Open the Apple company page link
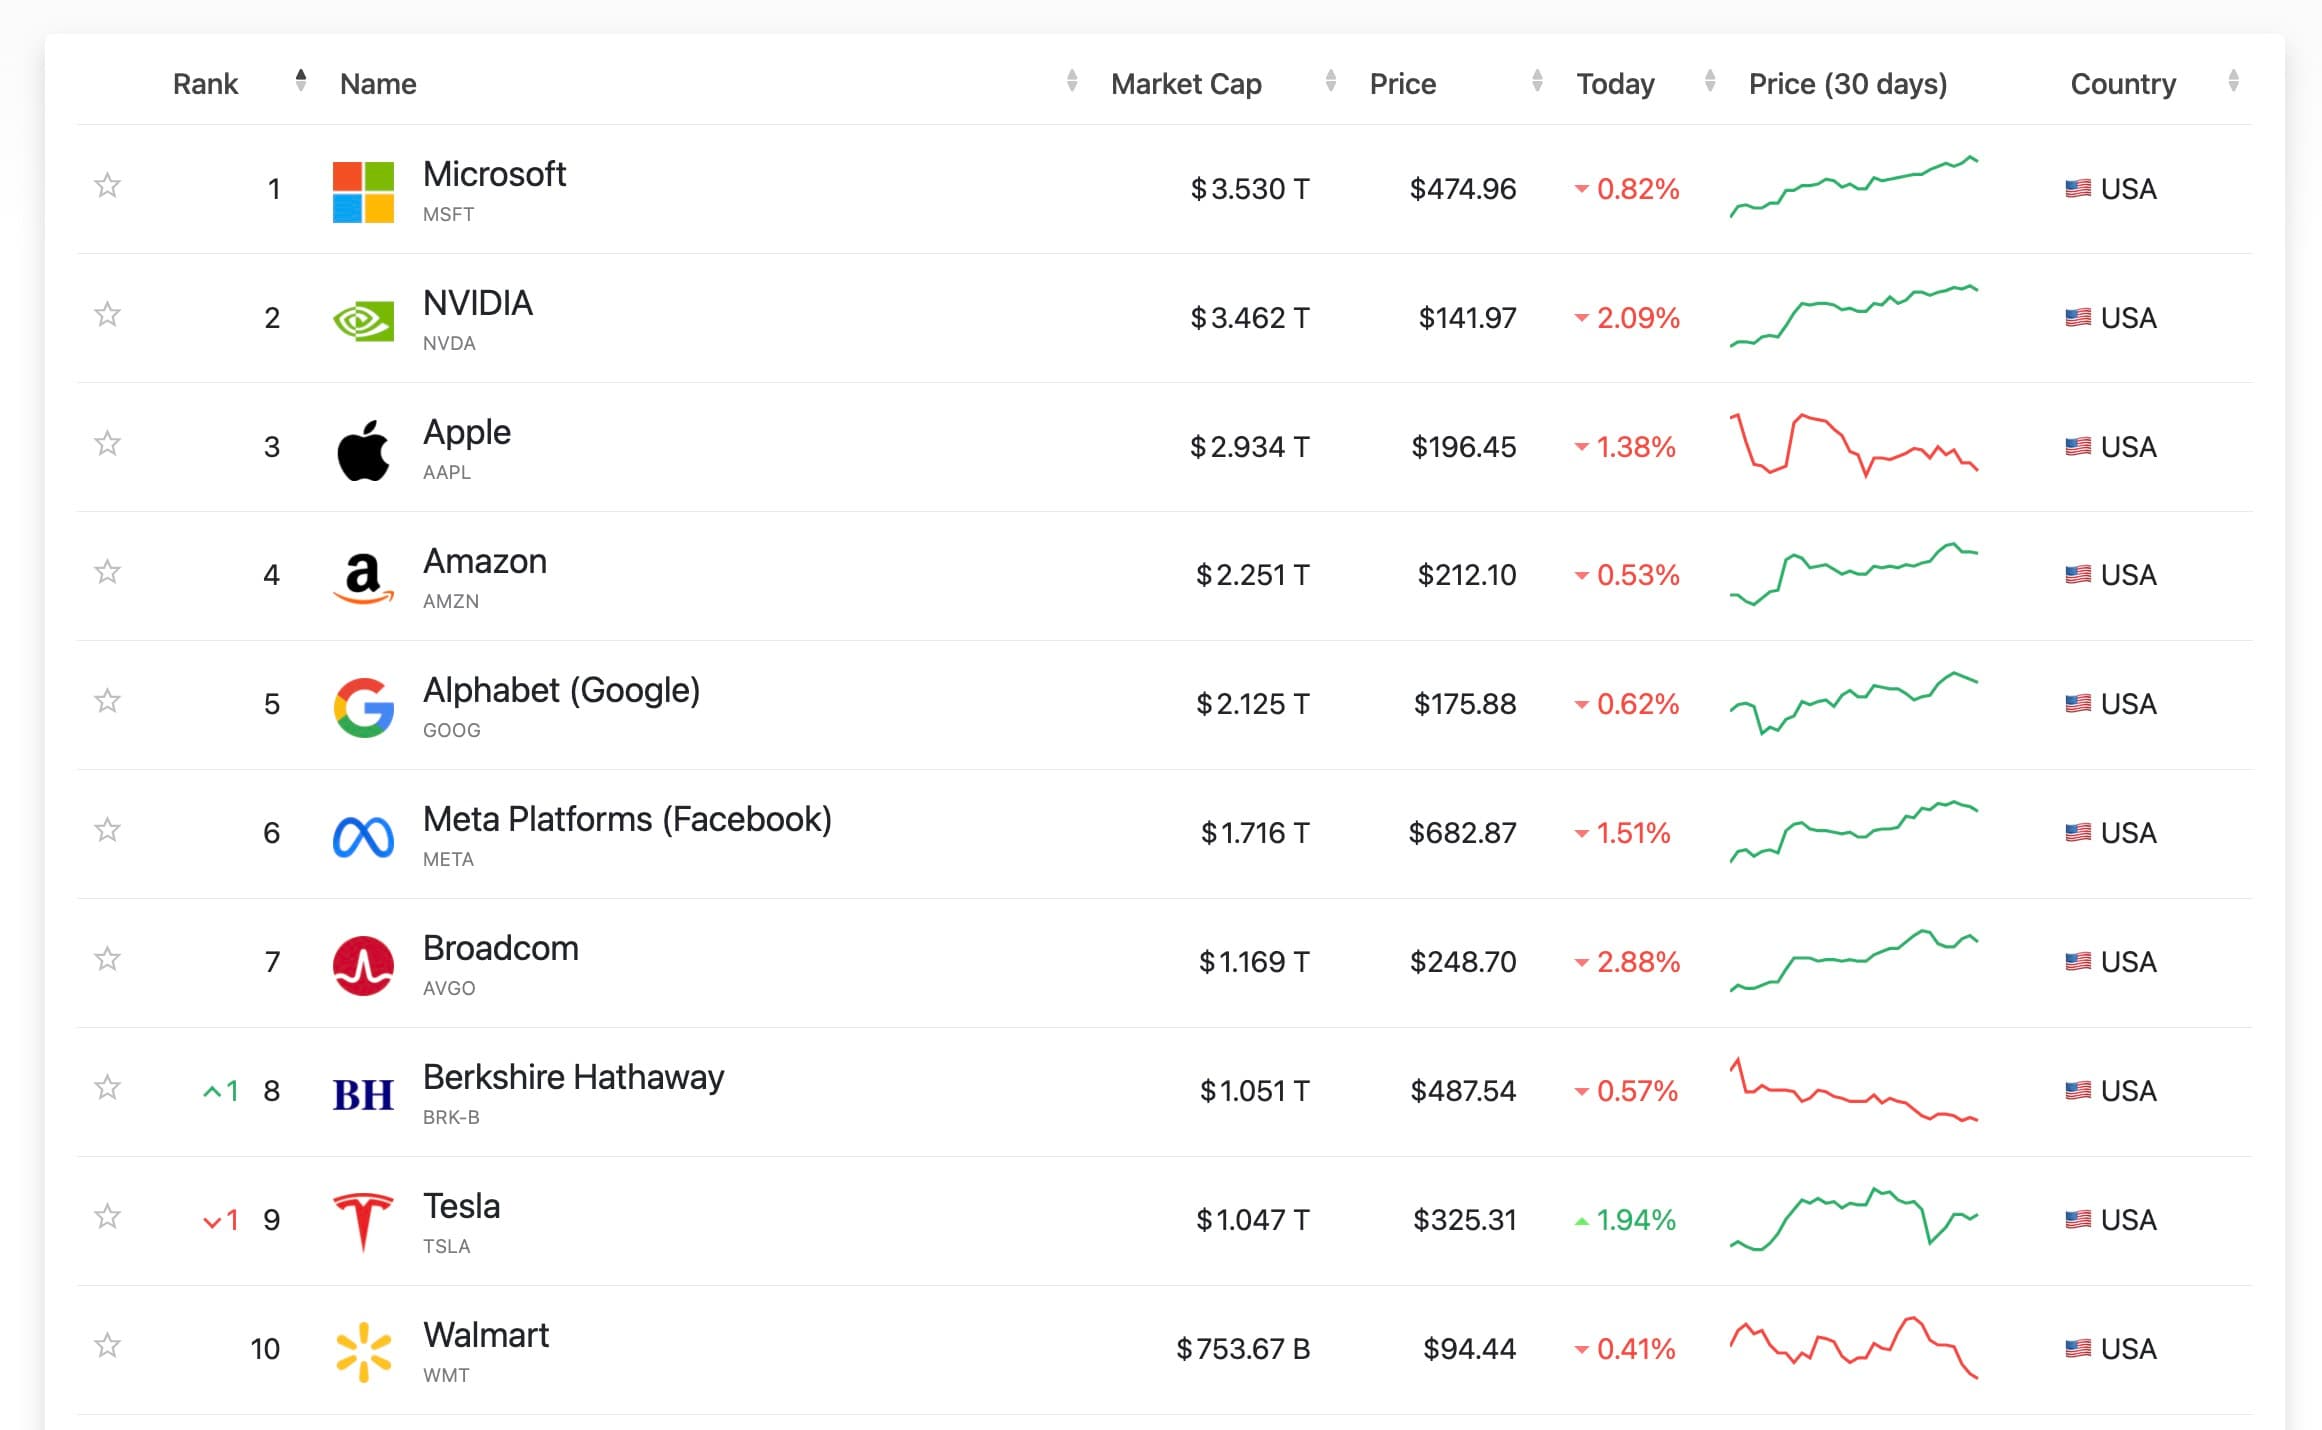2322x1430 pixels. click(x=467, y=433)
